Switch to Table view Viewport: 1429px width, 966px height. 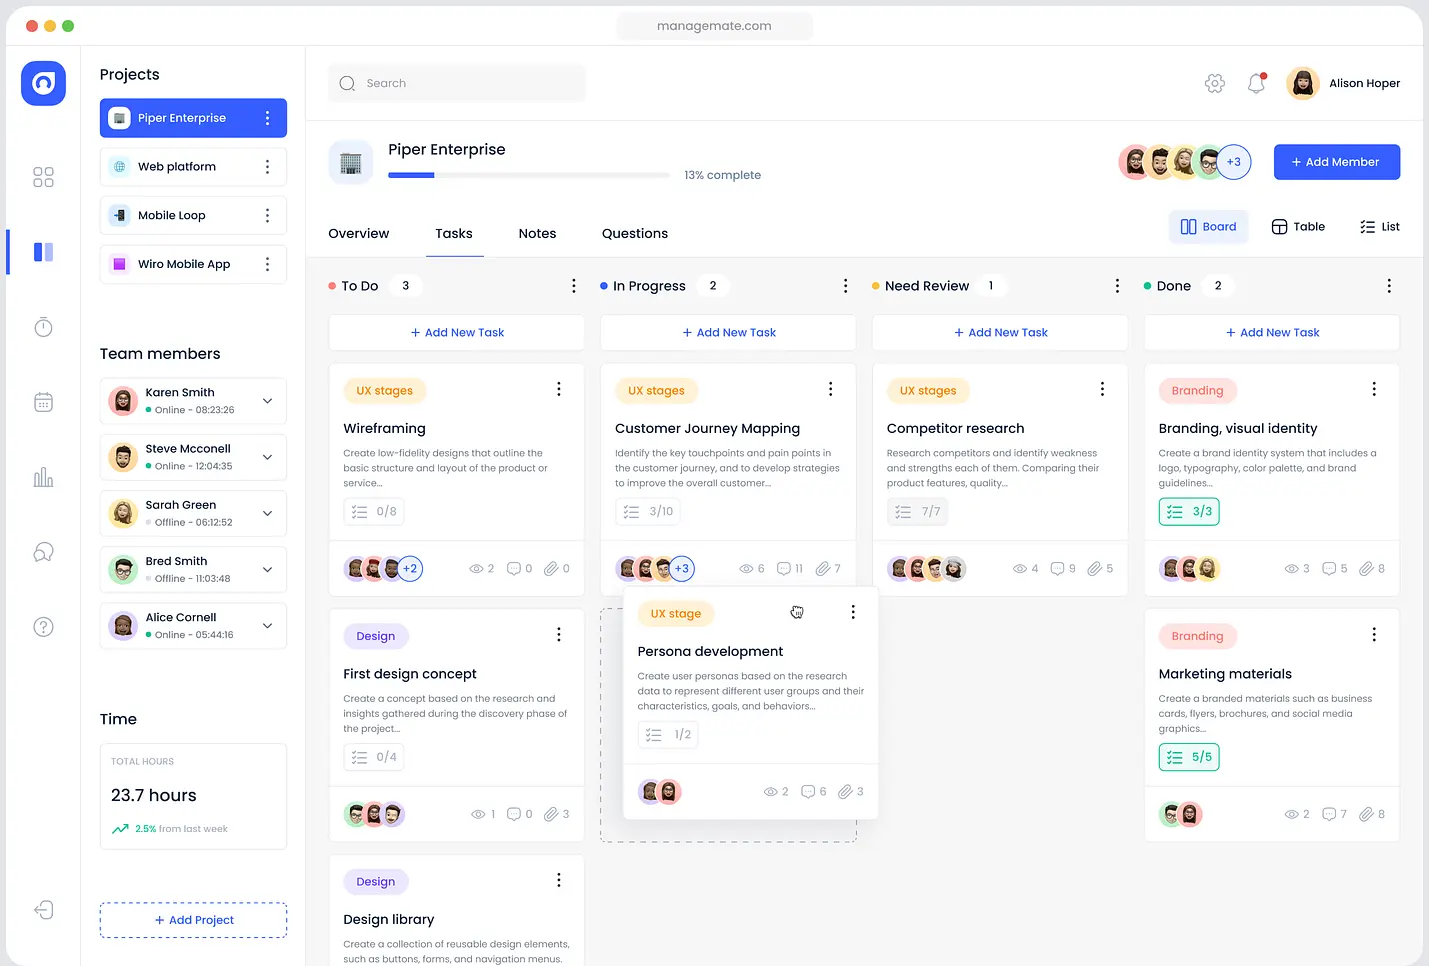(1298, 227)
